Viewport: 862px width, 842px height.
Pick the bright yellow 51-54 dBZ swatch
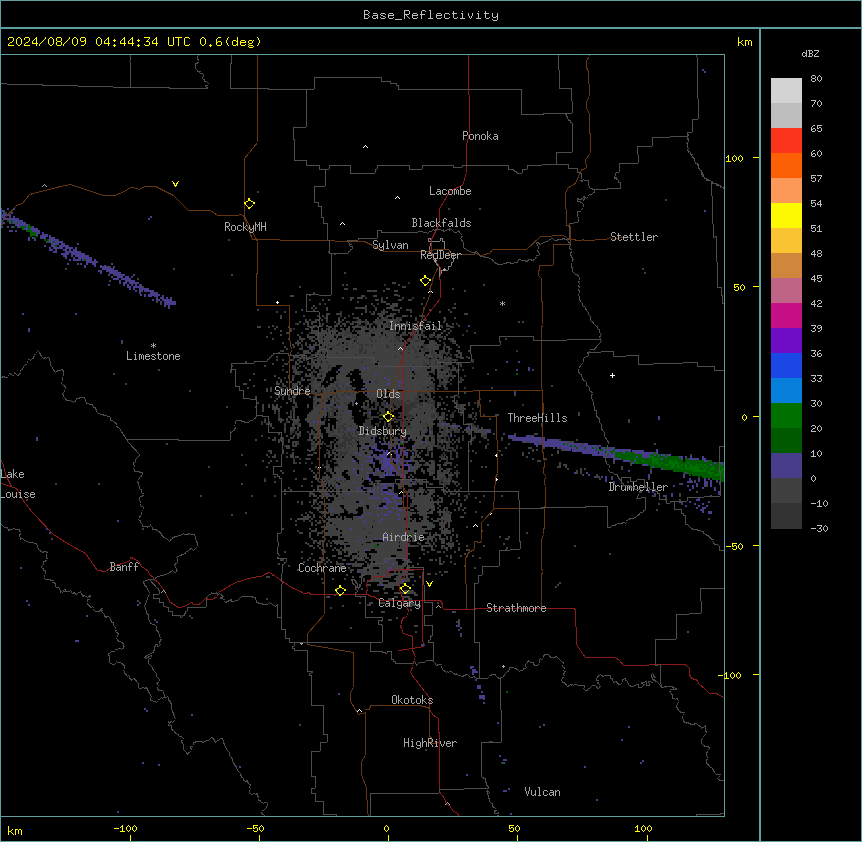[x=786, y=215]
